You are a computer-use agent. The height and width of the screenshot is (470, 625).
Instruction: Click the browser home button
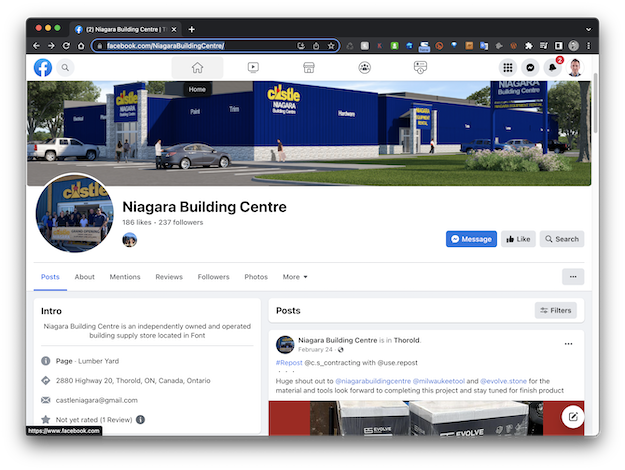(81, 46)
